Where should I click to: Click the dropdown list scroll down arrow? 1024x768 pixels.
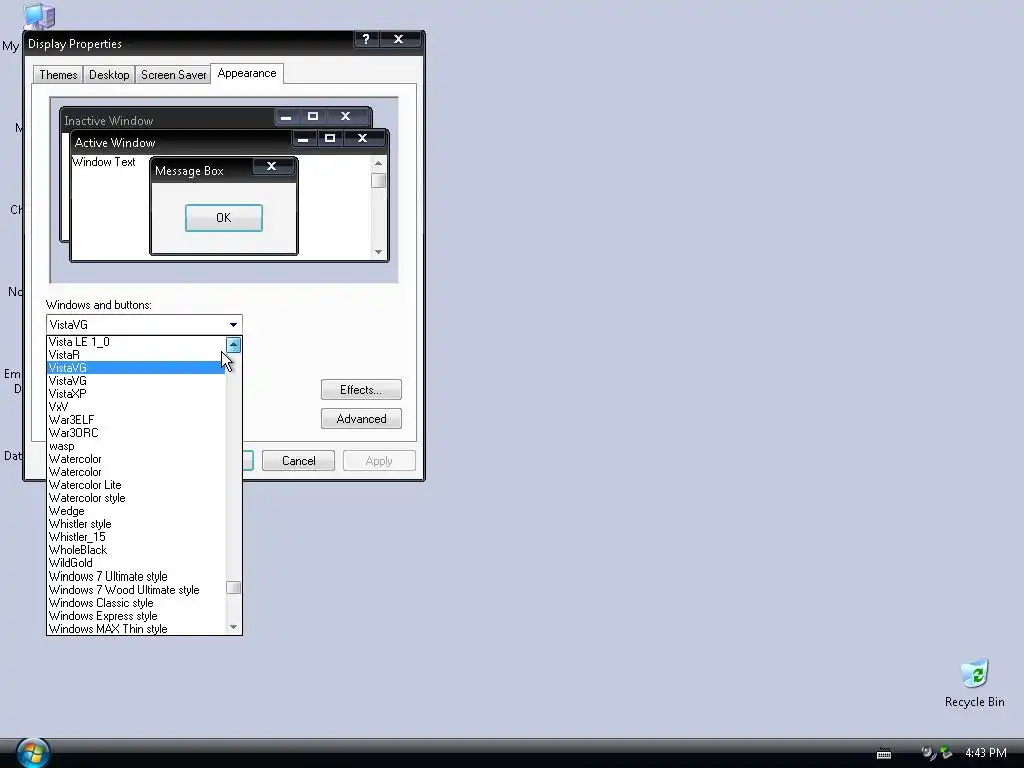[x=234, y=627]
